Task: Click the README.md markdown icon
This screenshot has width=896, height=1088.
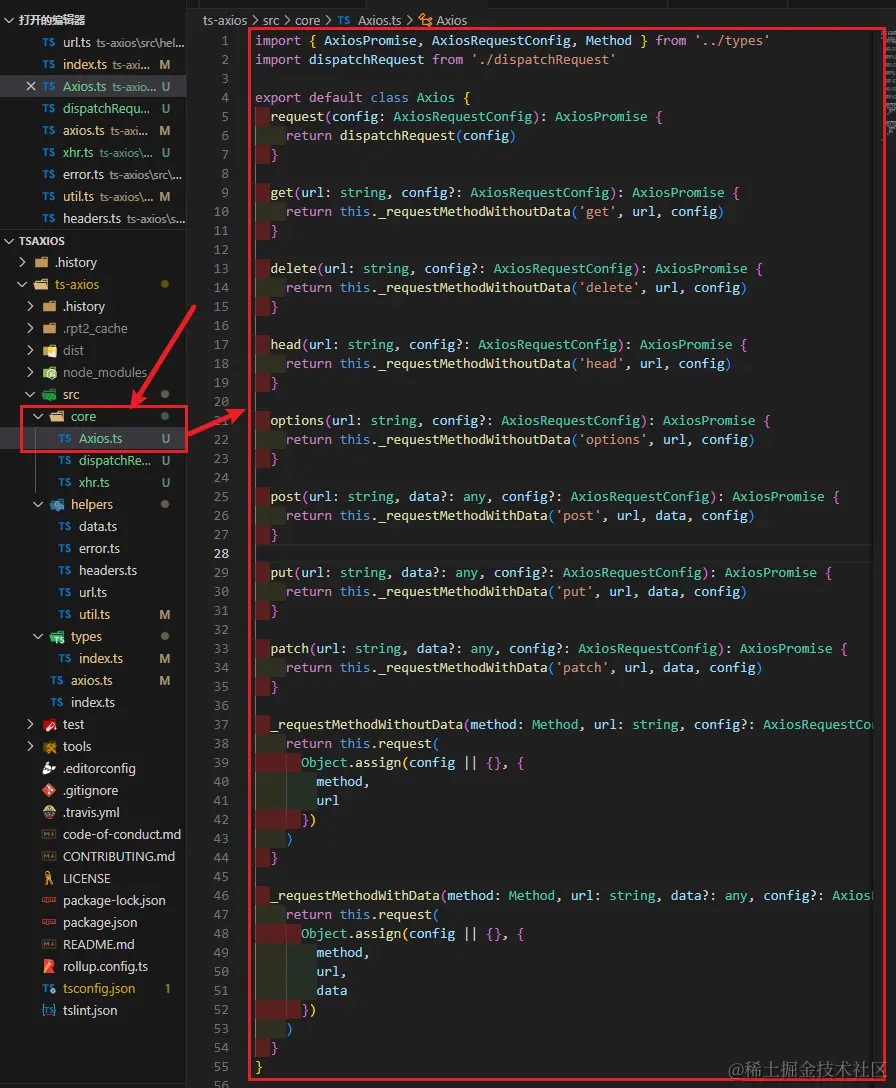Action: [49, 944]
